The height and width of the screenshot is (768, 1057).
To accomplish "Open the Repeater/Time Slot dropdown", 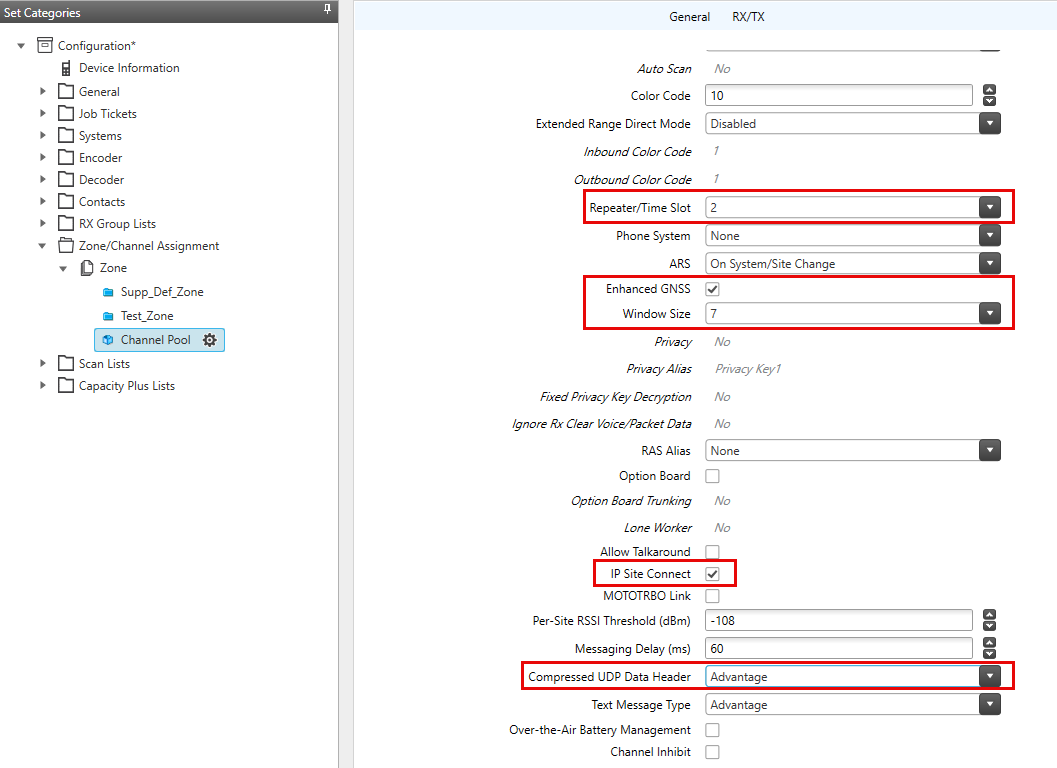I will (x=988, y=207).
